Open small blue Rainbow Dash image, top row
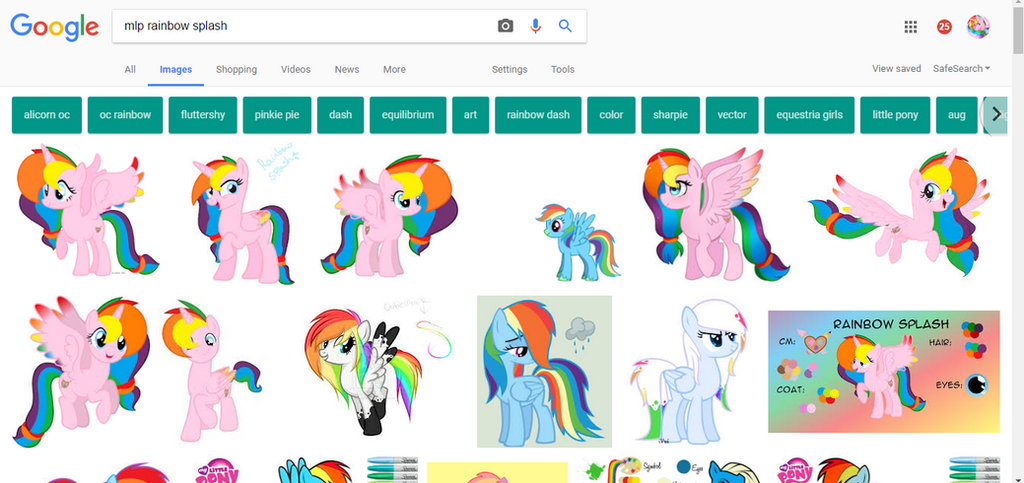This screenshot has width=1024, height=483. 577,242
